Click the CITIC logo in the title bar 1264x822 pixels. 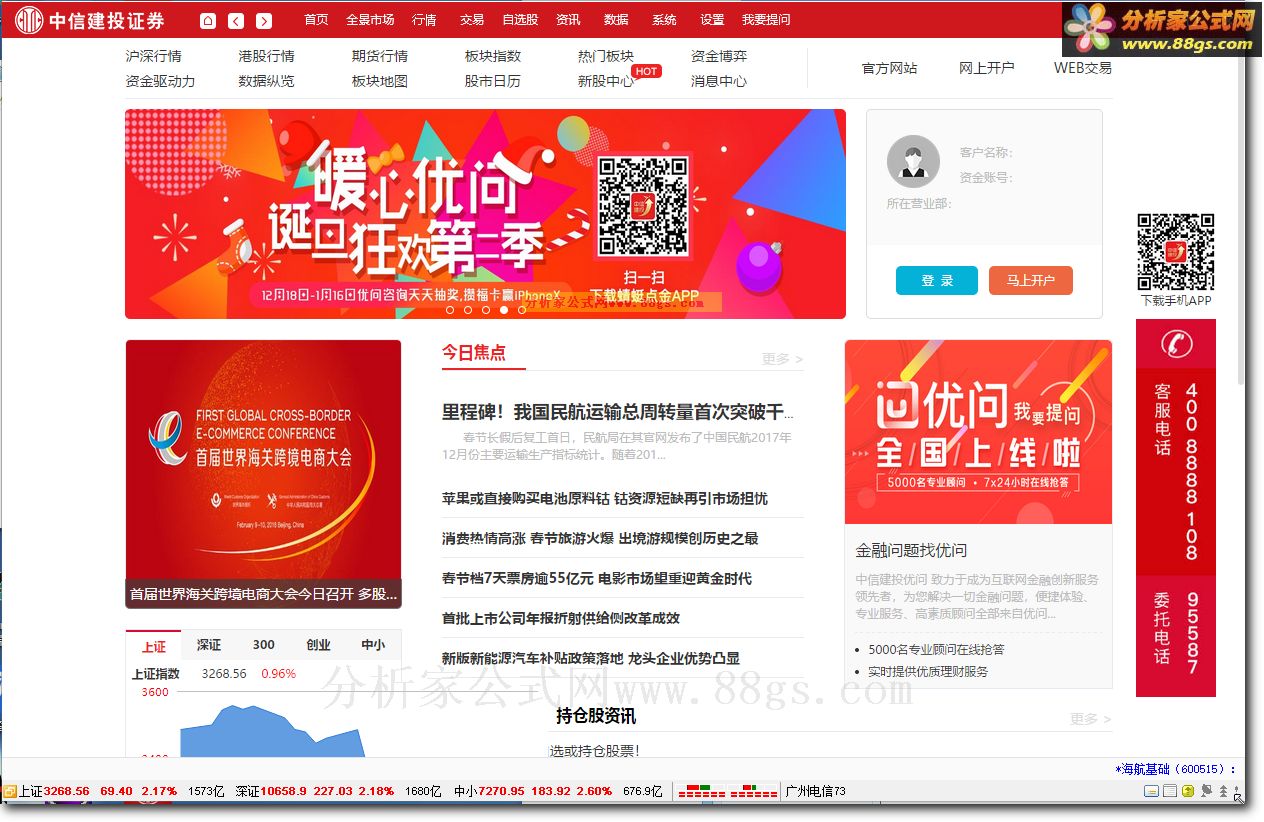28,20
